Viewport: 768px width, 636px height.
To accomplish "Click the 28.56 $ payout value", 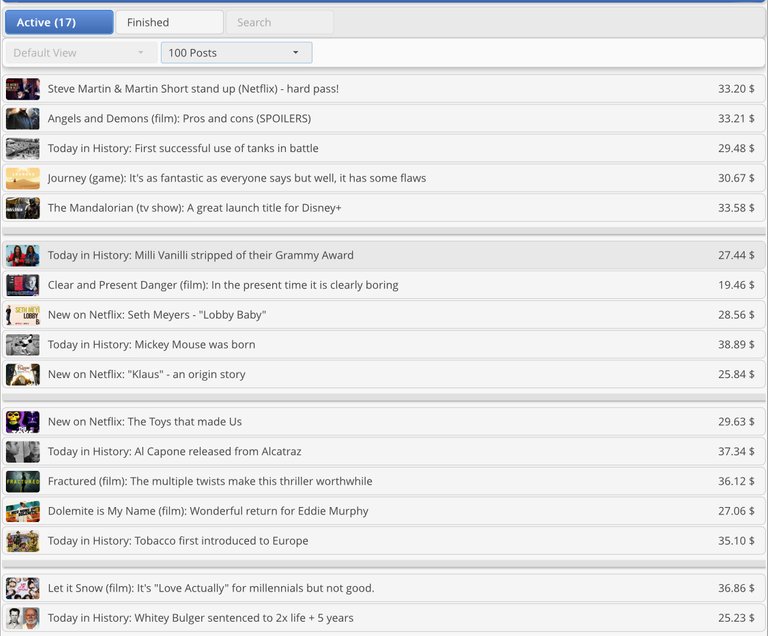I will pyautogui.click(x=736, y=315).
